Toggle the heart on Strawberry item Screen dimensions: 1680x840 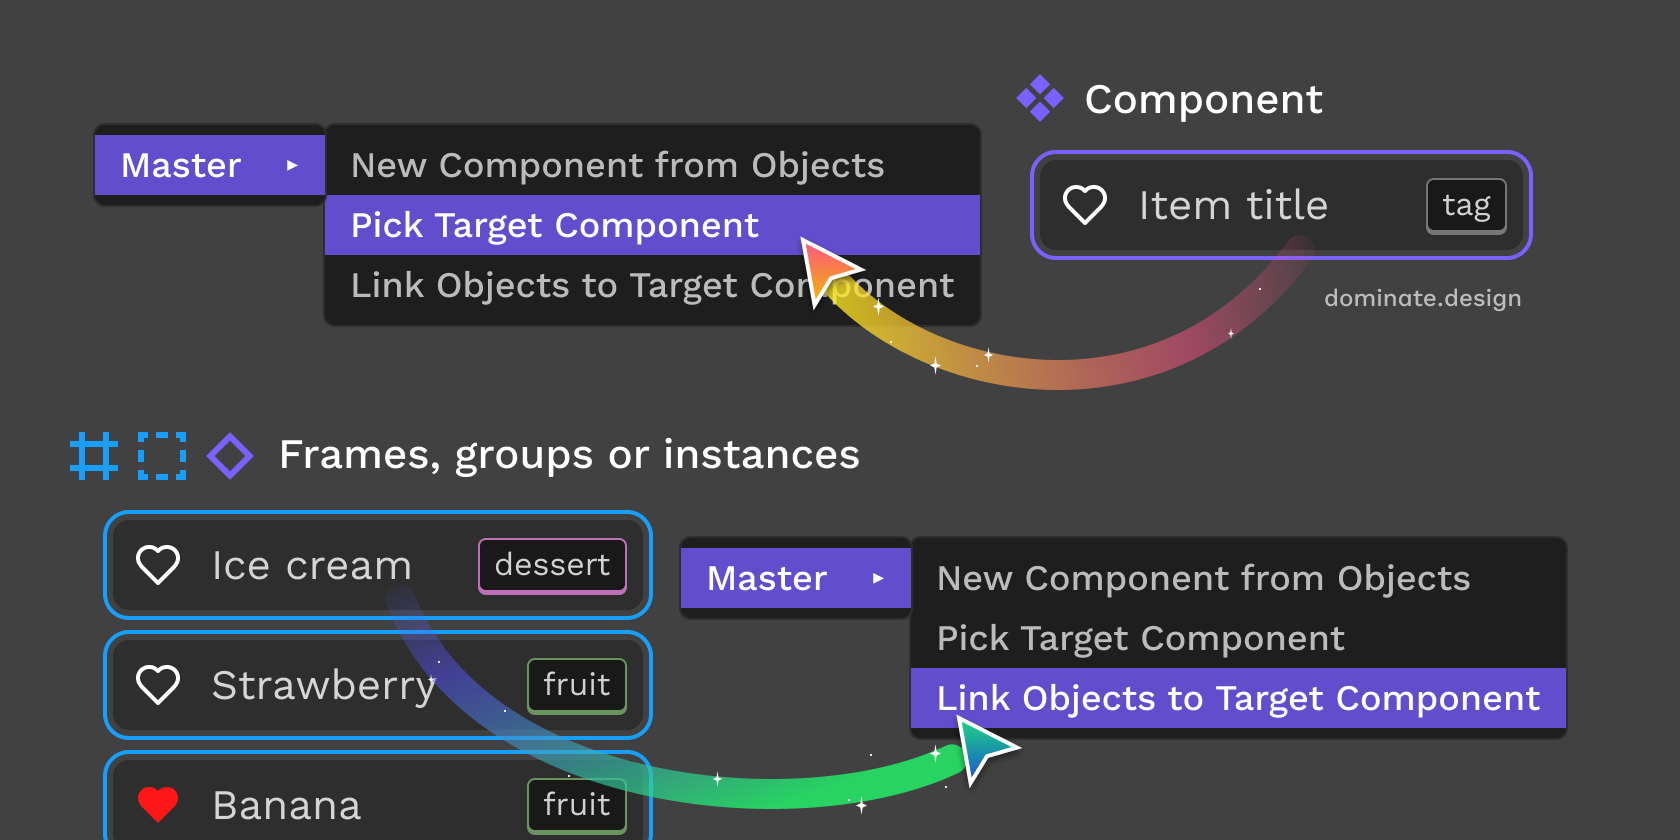pyautogui.click(x=158, y=685)
